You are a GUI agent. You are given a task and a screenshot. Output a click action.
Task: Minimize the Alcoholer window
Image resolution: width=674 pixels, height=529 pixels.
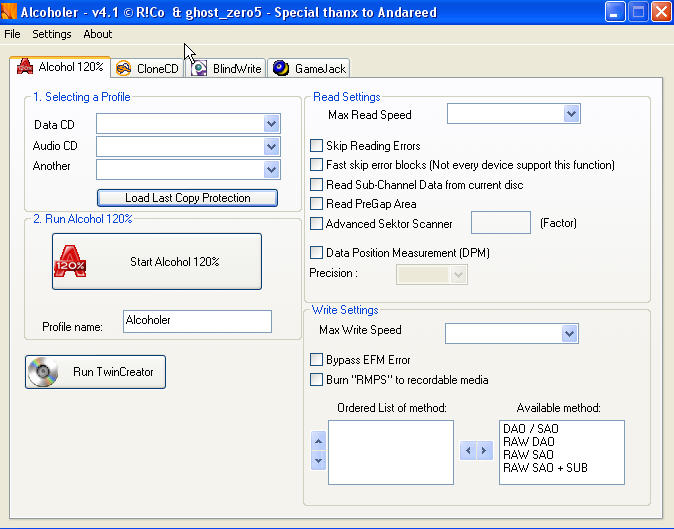pyautogui.click(x=615, y=12)
